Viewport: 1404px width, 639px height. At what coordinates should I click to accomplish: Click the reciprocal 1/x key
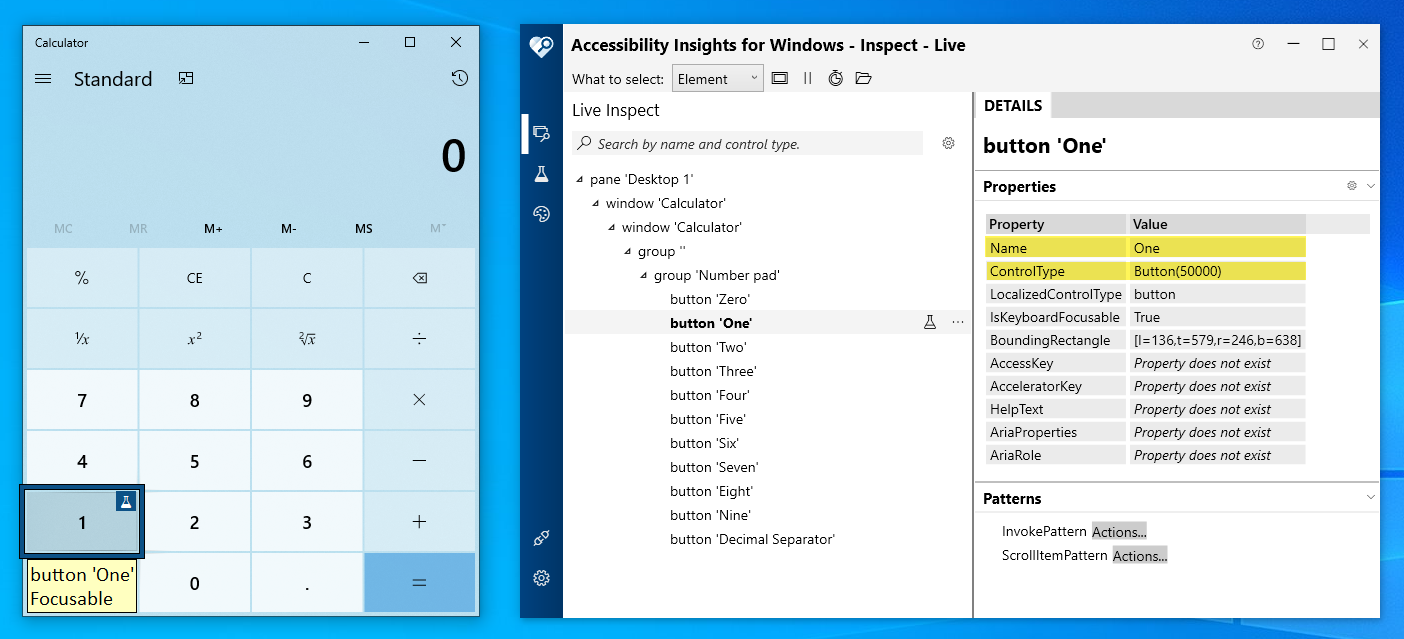(82, 339)
